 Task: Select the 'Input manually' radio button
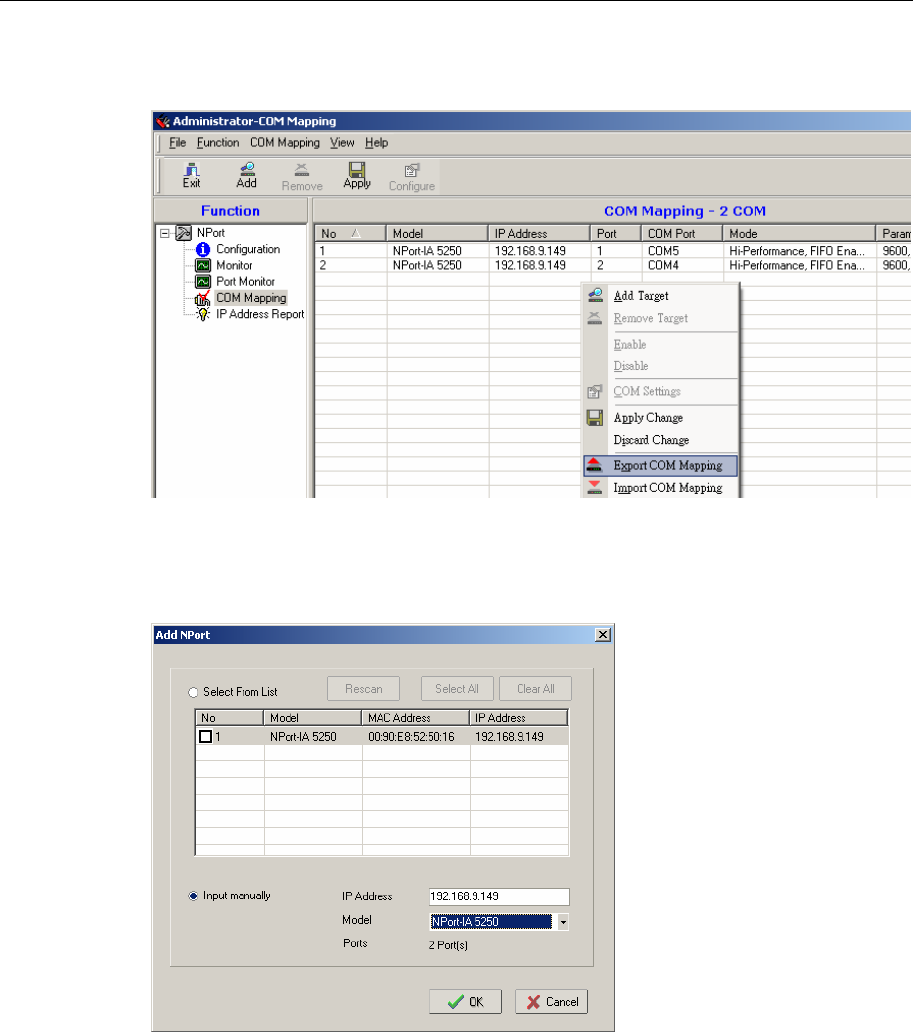193,896
